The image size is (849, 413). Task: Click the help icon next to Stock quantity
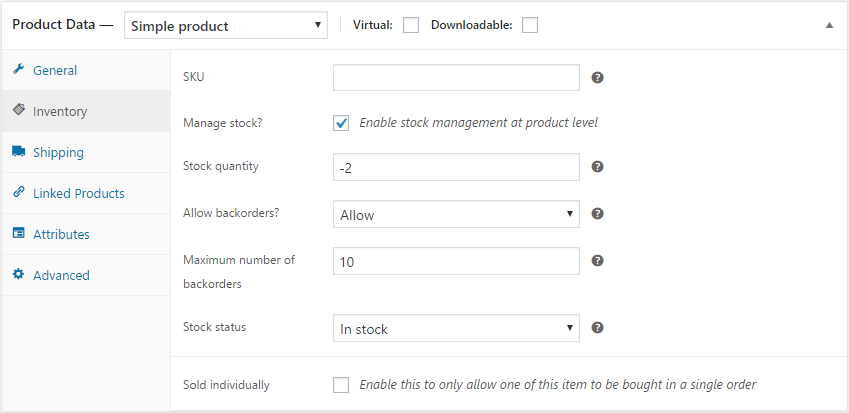(598, 167)
